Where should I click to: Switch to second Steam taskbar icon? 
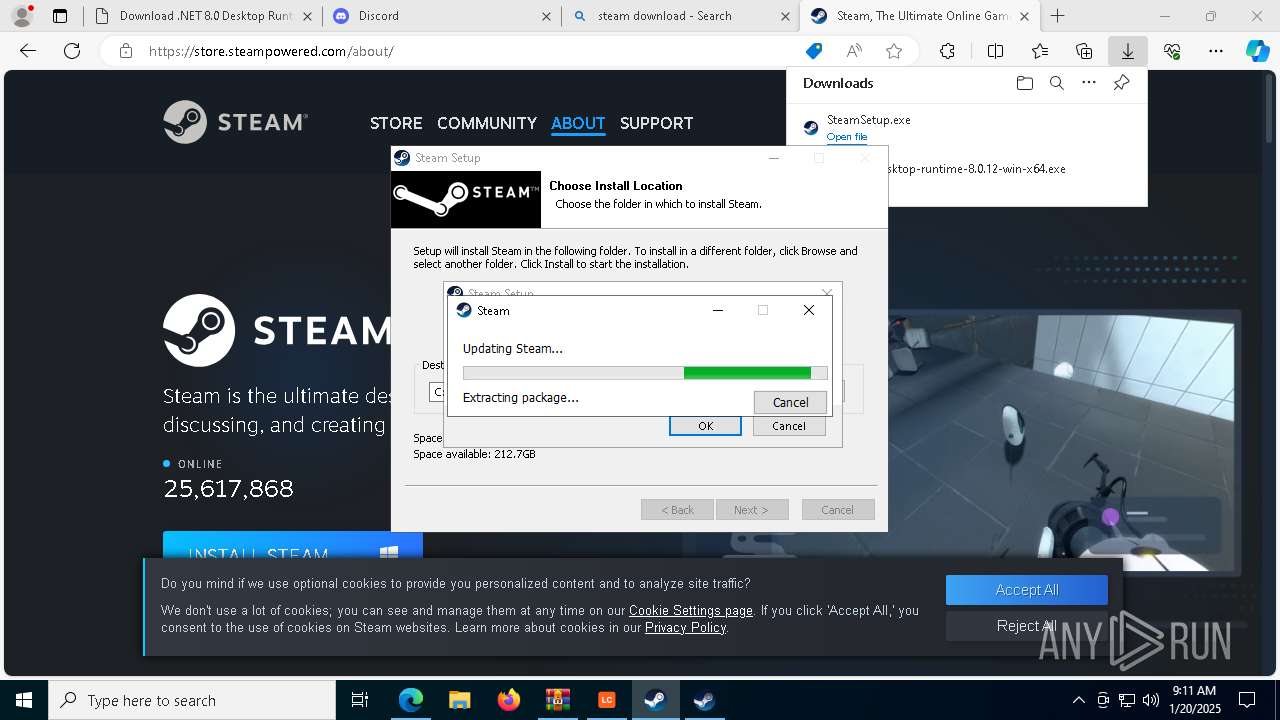[704, 700]
